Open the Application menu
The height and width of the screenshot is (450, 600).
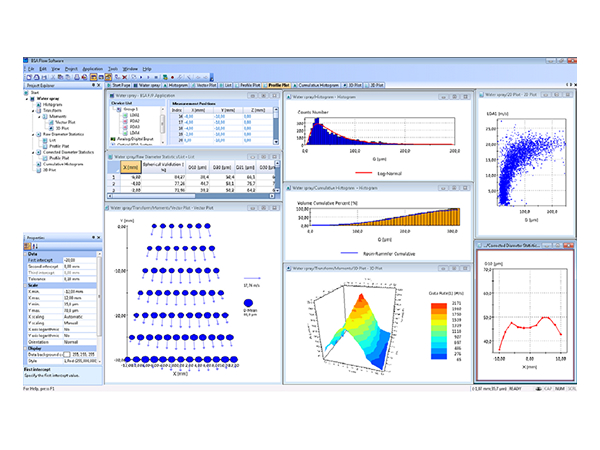[91, 68]
